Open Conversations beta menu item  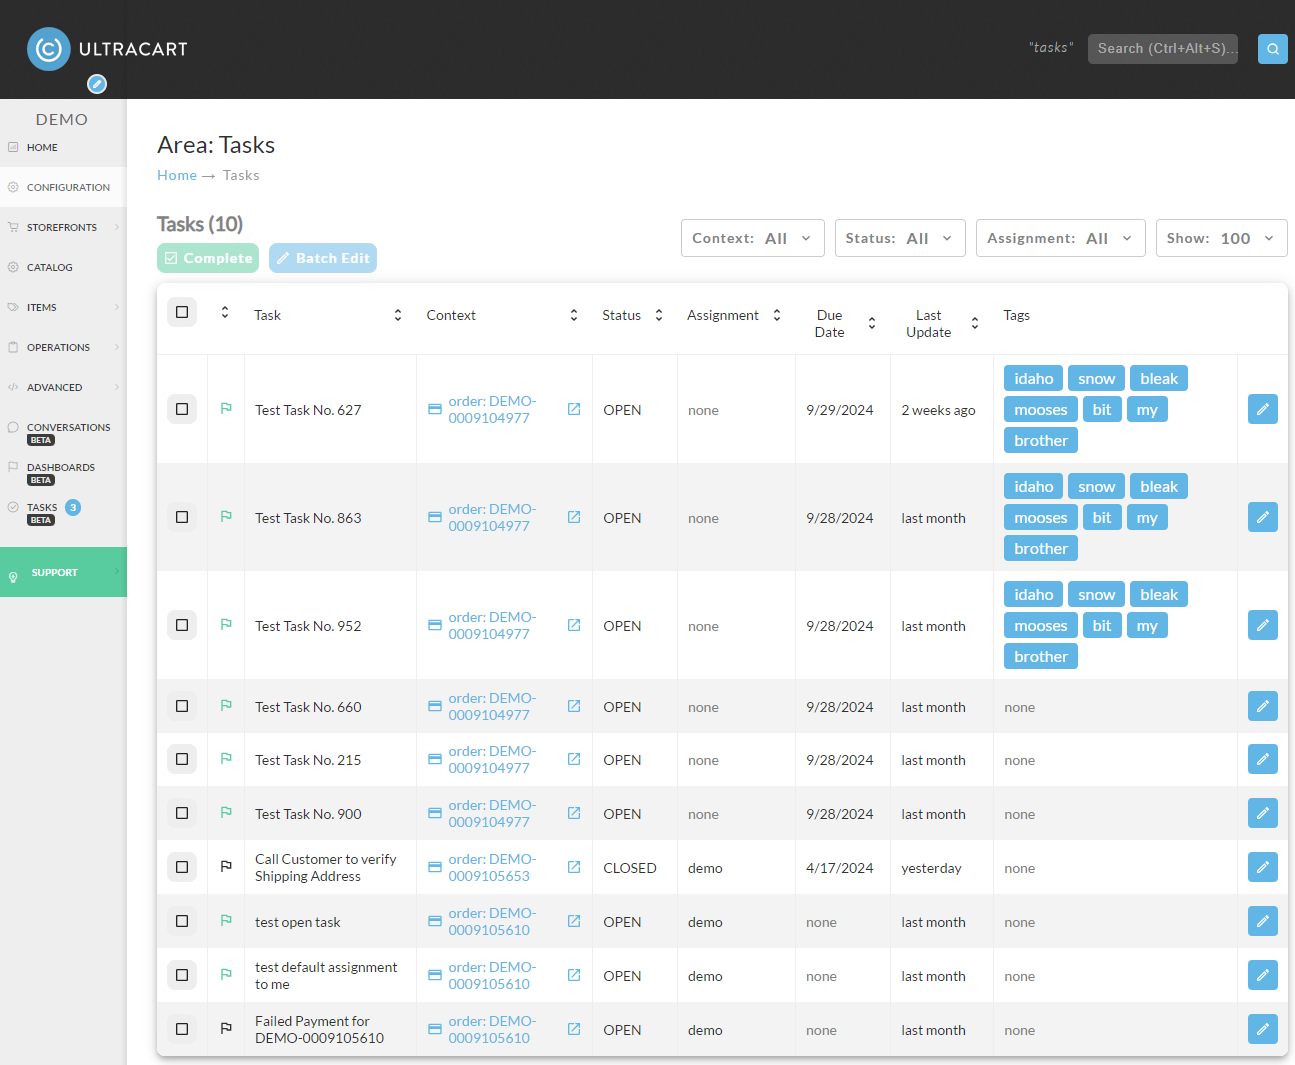point(63,432)
